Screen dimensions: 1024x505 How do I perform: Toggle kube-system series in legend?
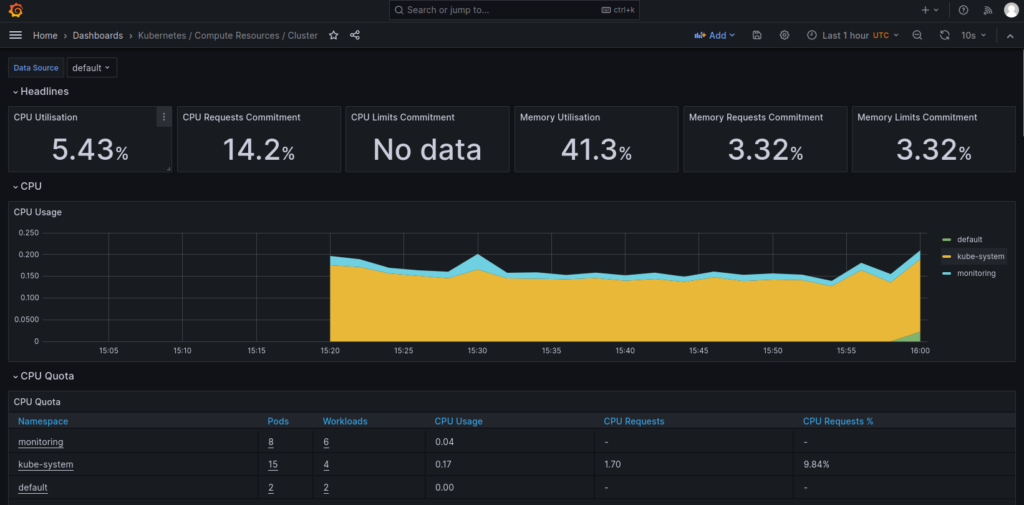pyautogui.click(x=979, y=256)
